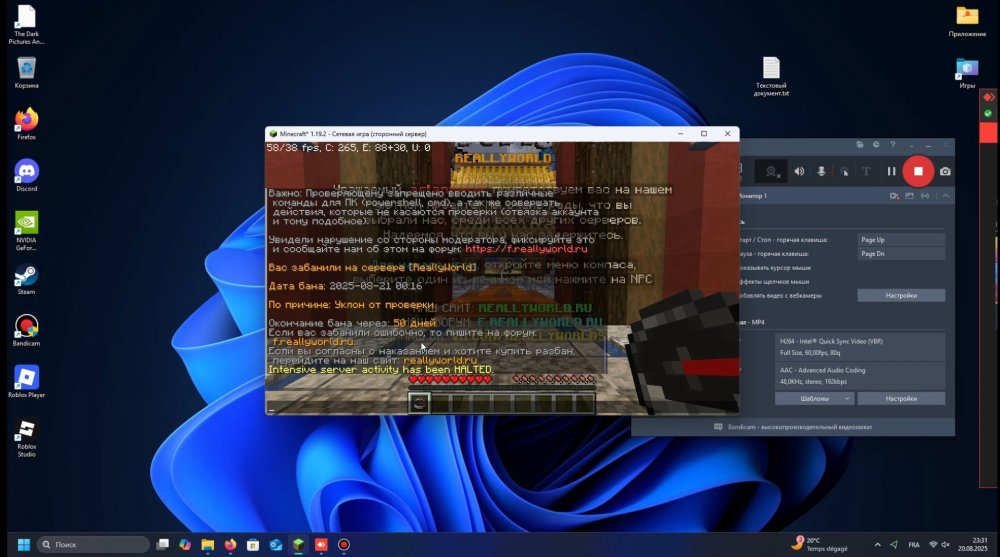Open the Steam desktop shortcut
Image resolution: width=1000 pixels, height=557 pixels.
[x=26, y=279]
